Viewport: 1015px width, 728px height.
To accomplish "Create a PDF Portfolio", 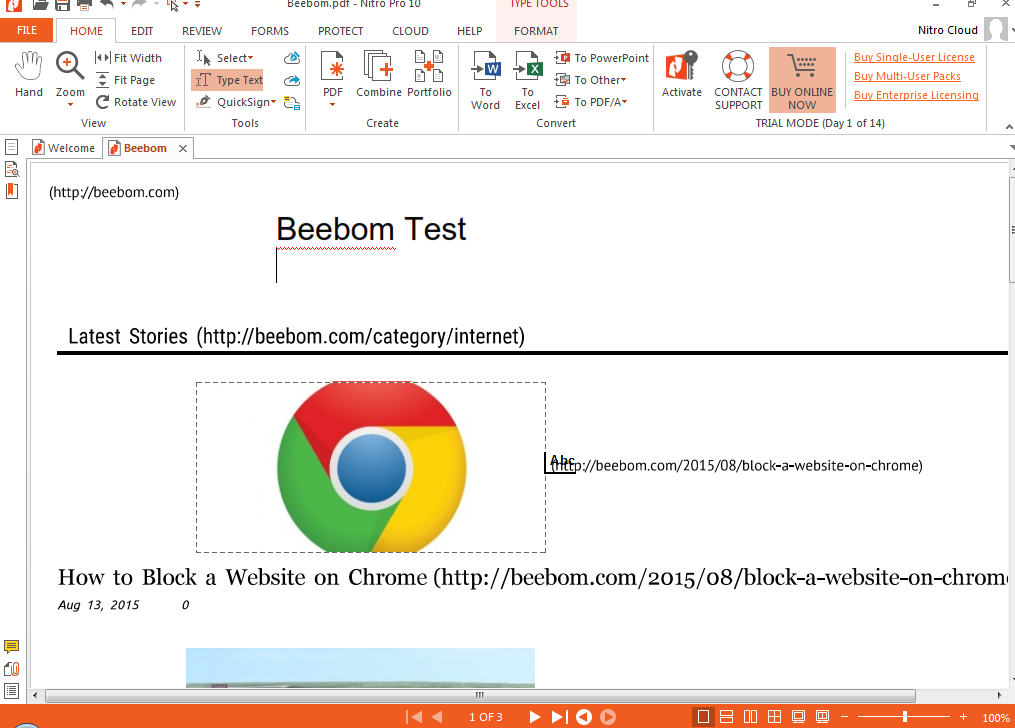I will pos(429,74).
